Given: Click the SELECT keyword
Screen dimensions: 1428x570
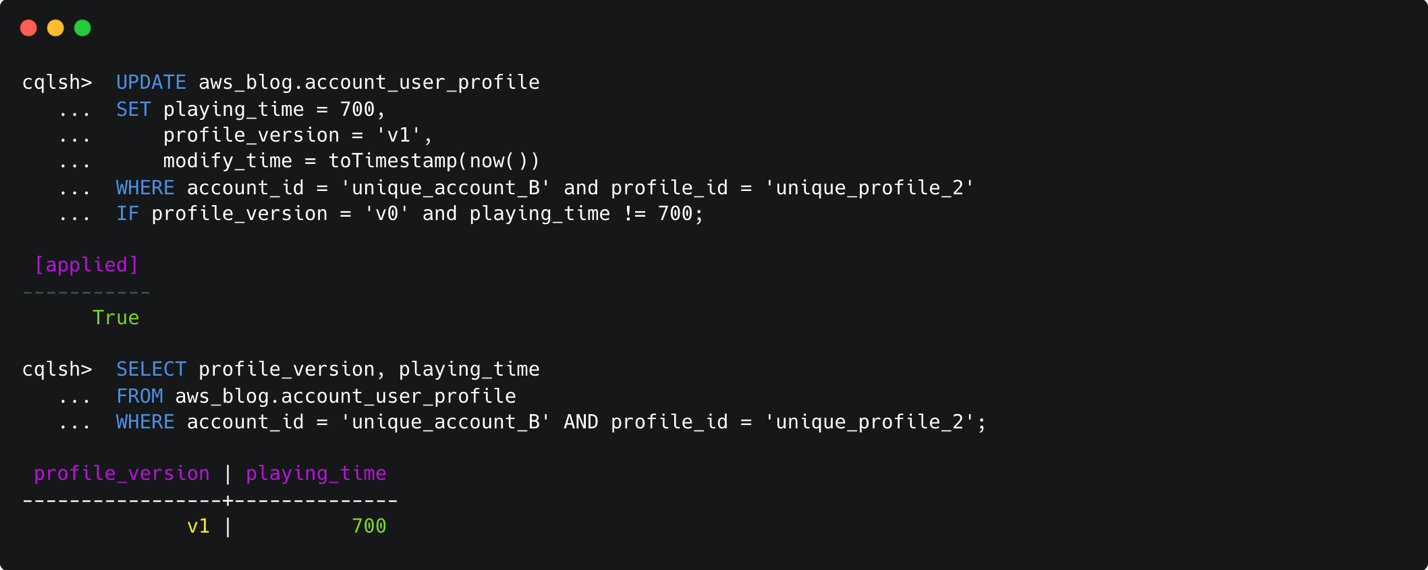Looking at the screenshot, I should (x=151, y=370).
